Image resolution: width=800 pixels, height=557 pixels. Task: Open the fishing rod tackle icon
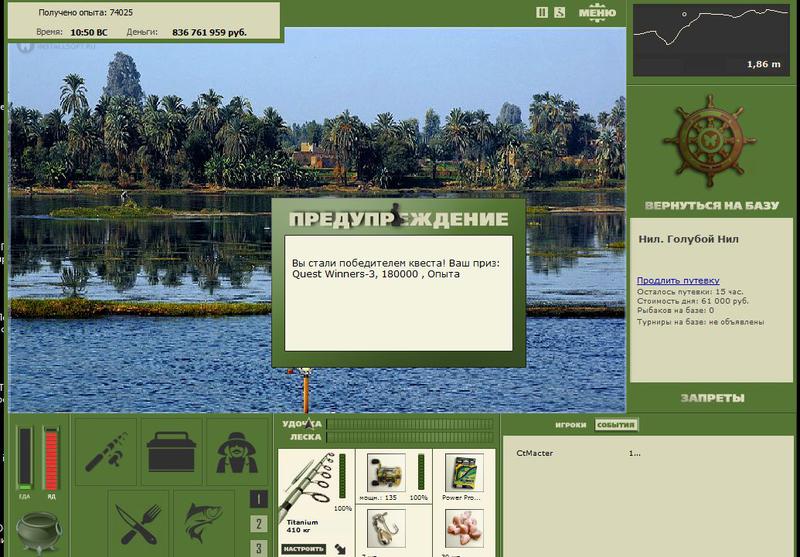[106, 452]
